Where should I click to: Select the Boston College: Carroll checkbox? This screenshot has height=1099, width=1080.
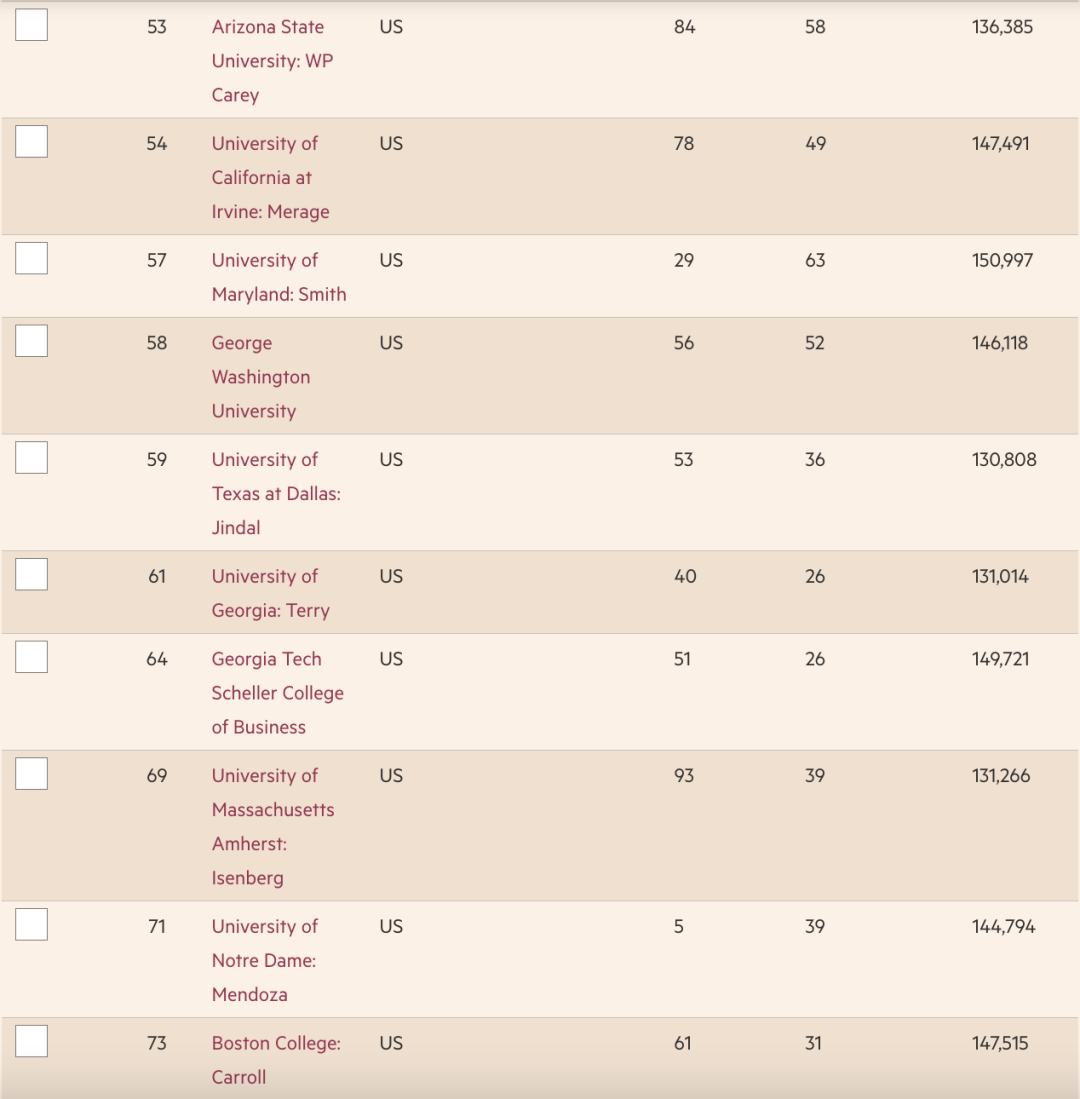(x=32, y=1042)
